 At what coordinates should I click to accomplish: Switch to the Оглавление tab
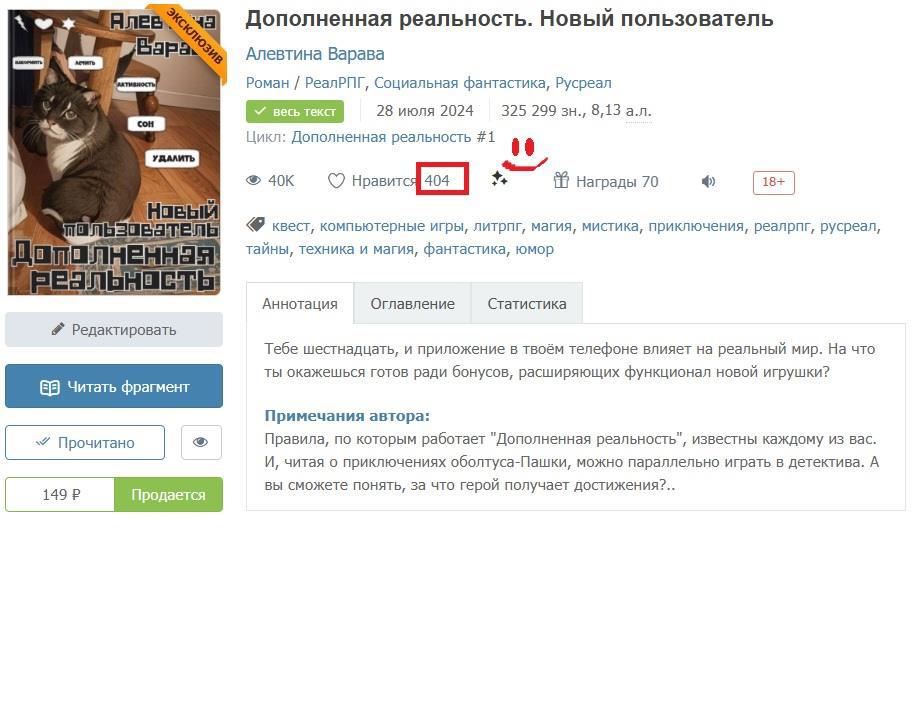coord(412,303)
